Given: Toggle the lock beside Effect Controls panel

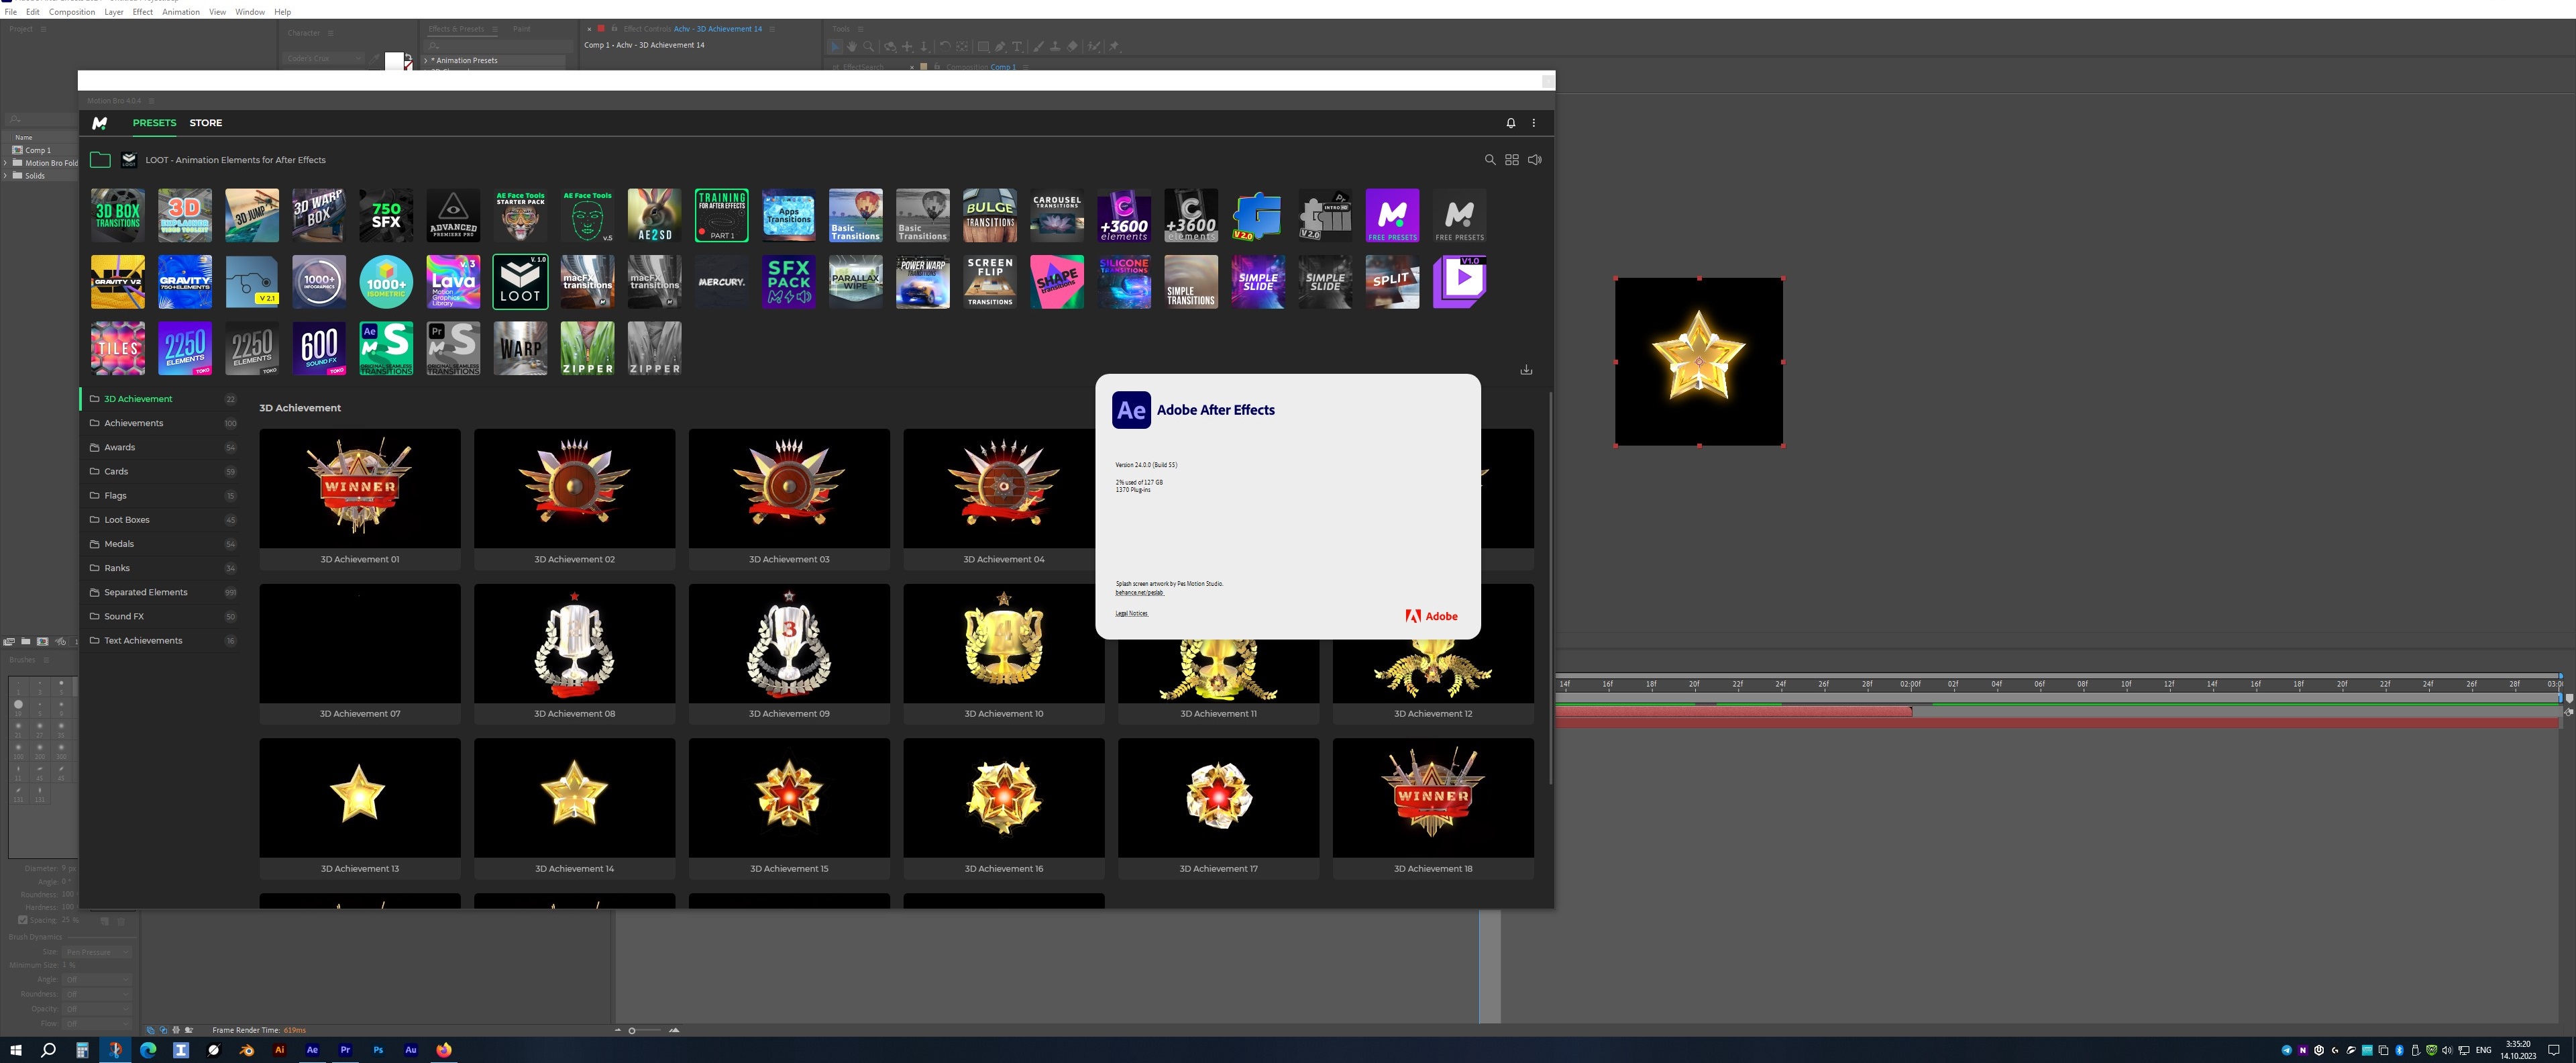Looking at the screenshot, I should point(614,29).
